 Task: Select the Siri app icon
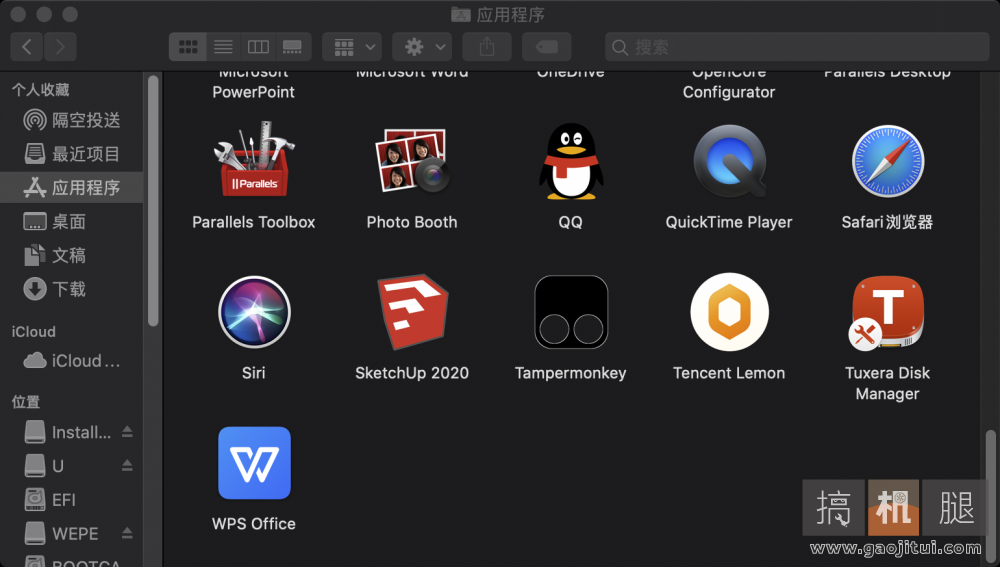(x=254, y=312)
